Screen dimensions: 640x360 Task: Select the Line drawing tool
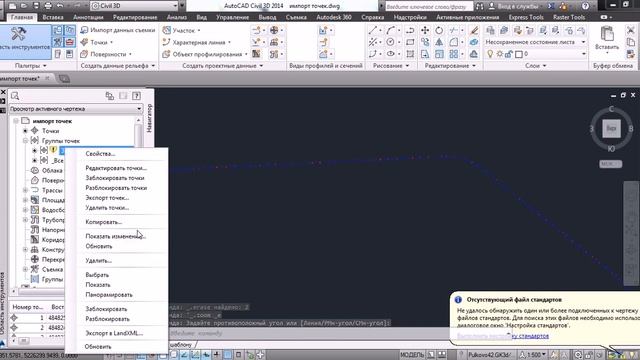(373, 31)
